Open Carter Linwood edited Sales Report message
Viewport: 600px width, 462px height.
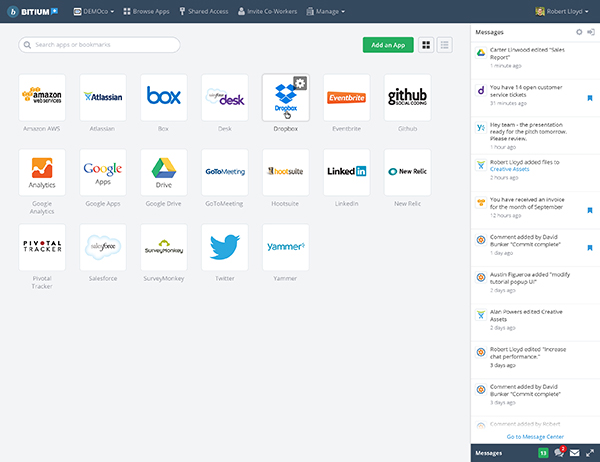click(535, 59)
